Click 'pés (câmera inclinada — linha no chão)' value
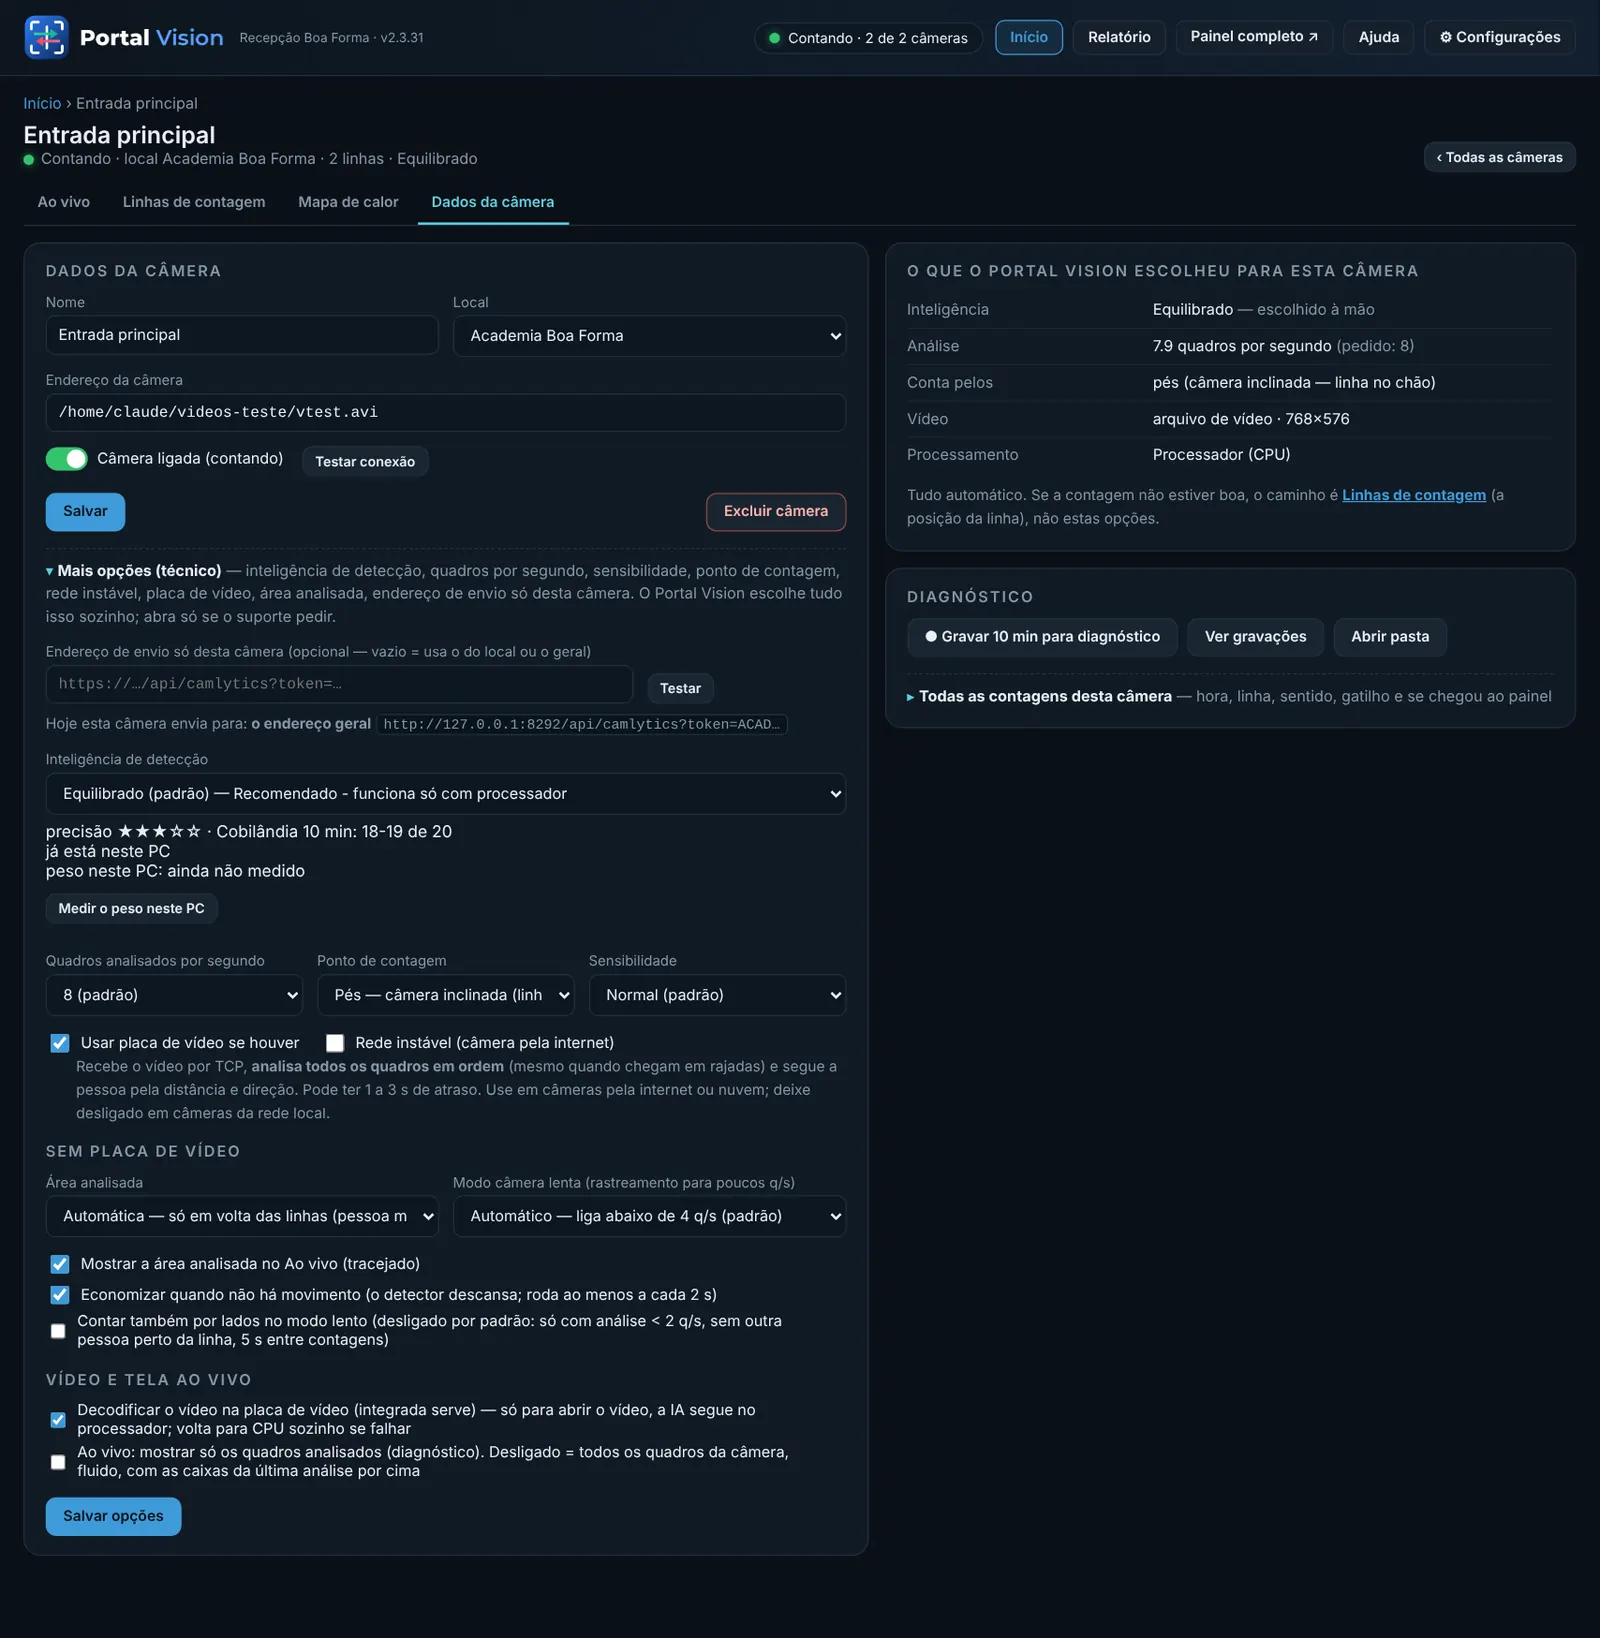 (1293, 383)
